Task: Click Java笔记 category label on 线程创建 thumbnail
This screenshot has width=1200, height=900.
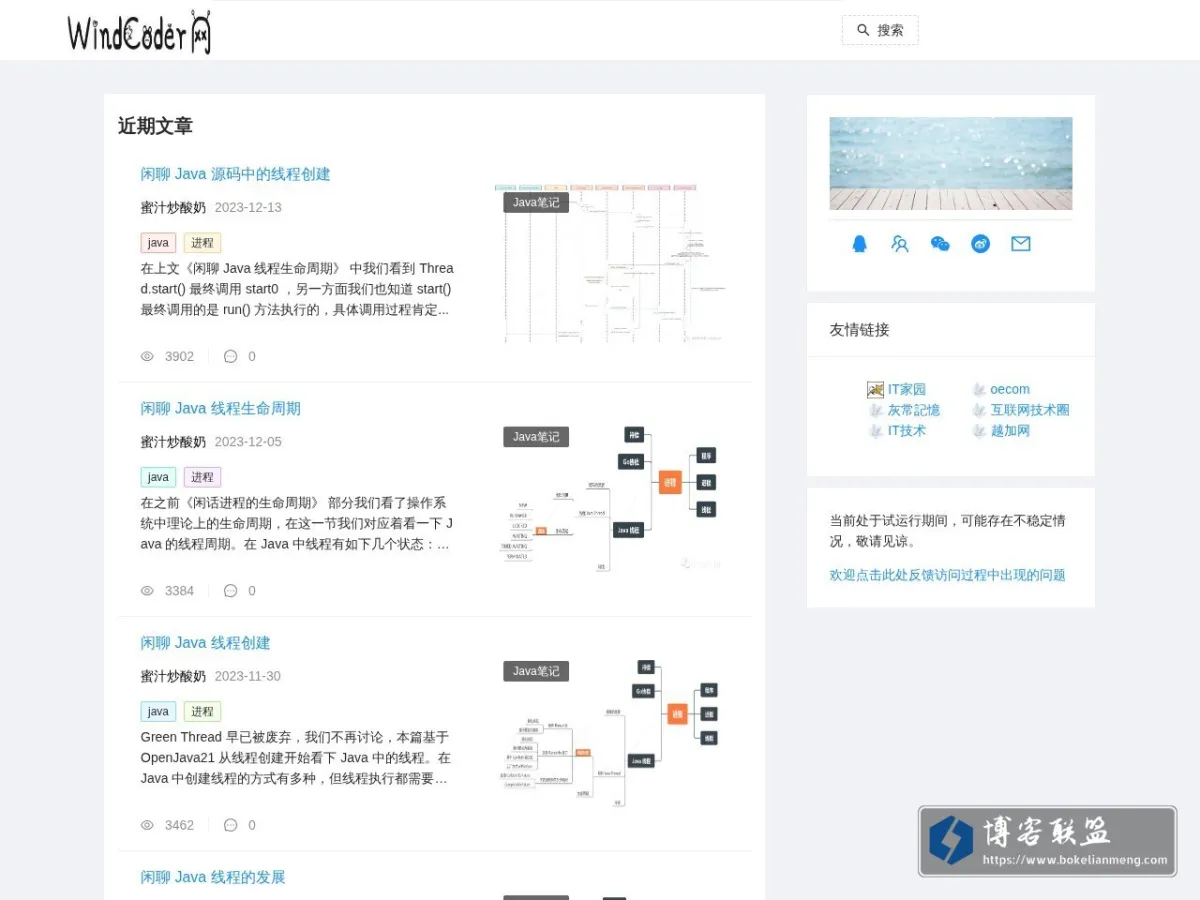Action: tap(536, 671)
